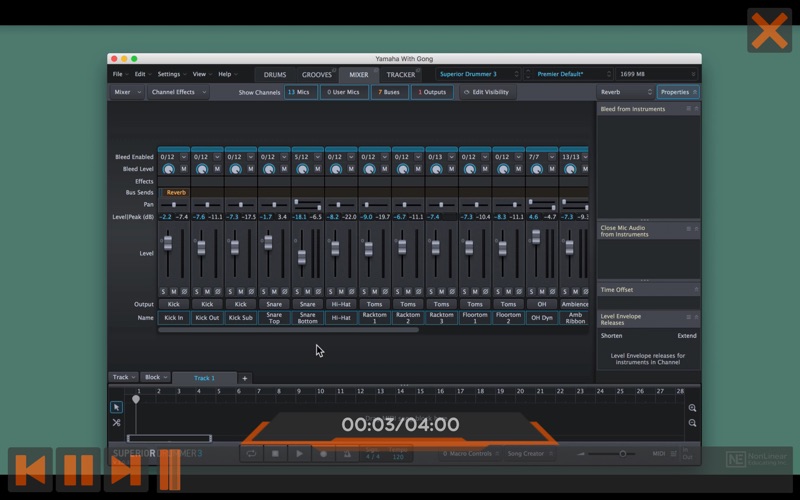Mute the Racktom 1 channel
The image size is (800, 500).
pos(374,292)
